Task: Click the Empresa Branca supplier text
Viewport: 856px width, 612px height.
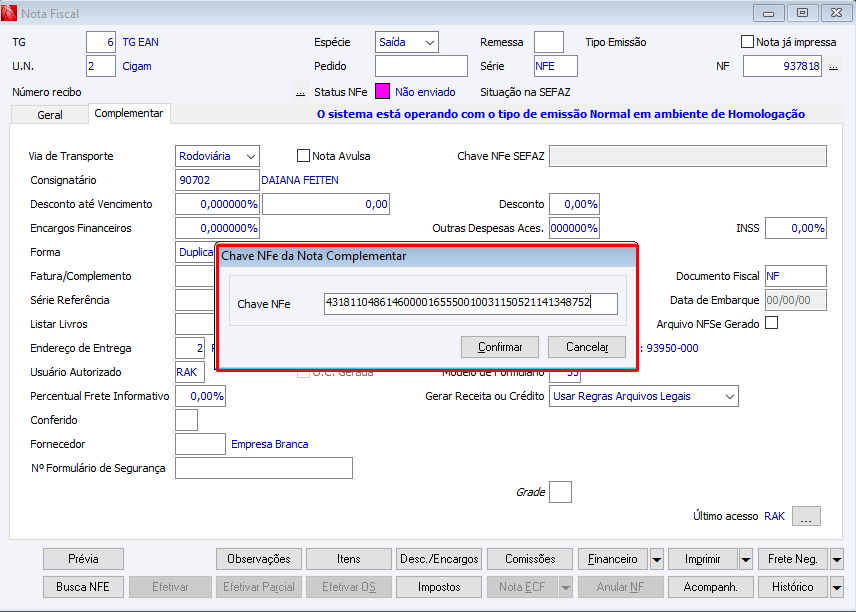Action: point(270,444)
